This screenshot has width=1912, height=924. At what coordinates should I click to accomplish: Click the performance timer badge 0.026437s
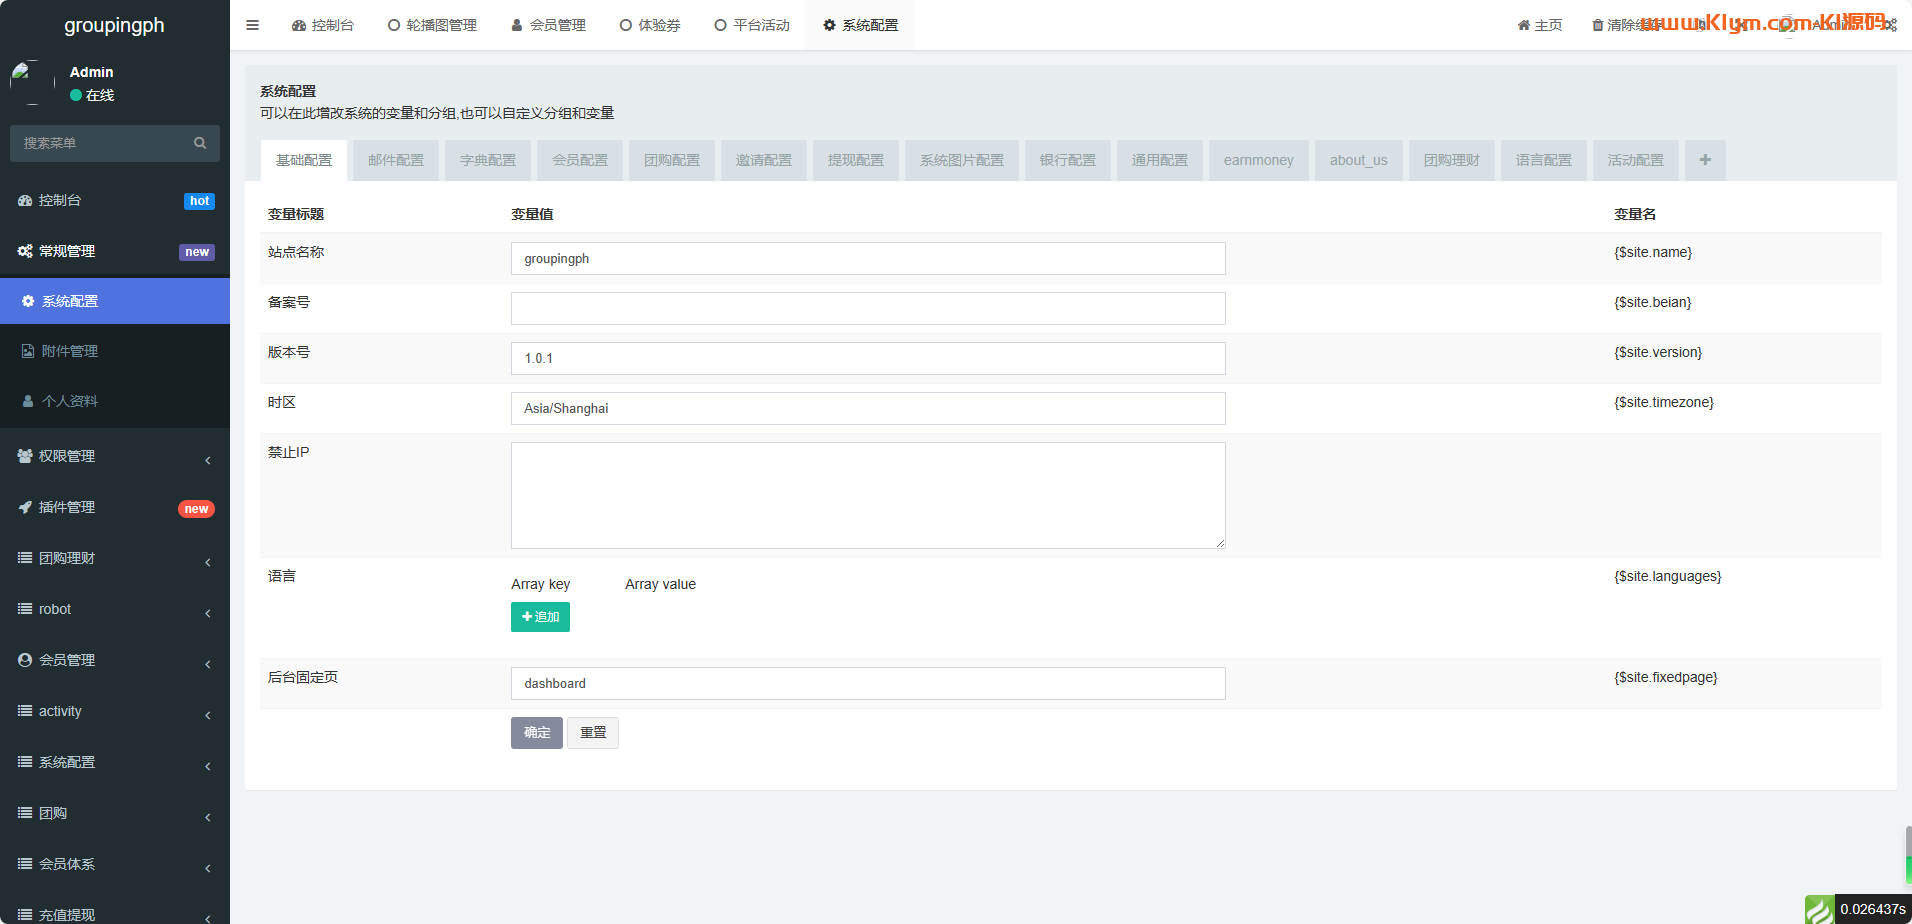tap(1873, 909)
